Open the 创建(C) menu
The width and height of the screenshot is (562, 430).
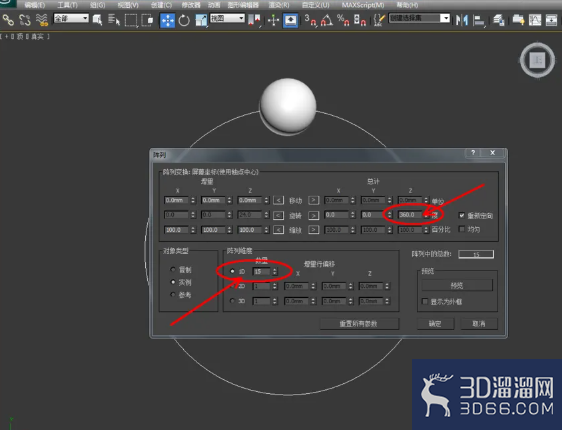coord(161,5)
